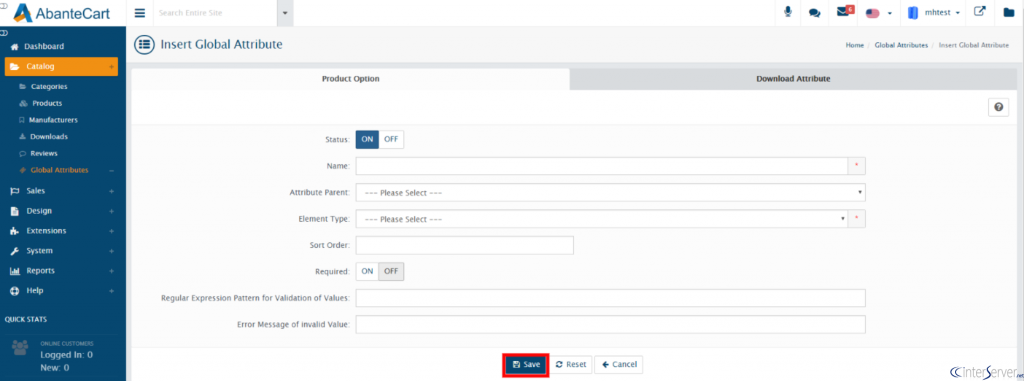
Task: Open the chat bubbles icon
Action: pos(814,13)
